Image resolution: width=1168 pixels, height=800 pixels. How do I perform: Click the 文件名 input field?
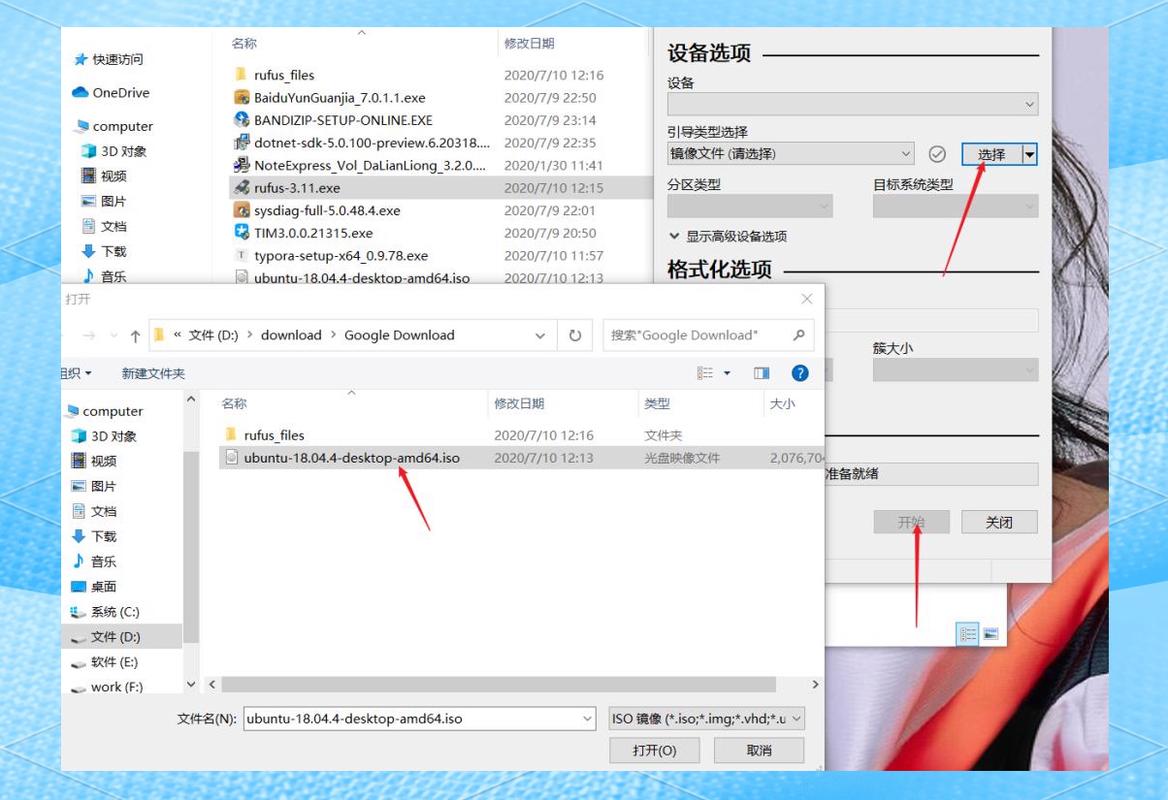[419, 719]
